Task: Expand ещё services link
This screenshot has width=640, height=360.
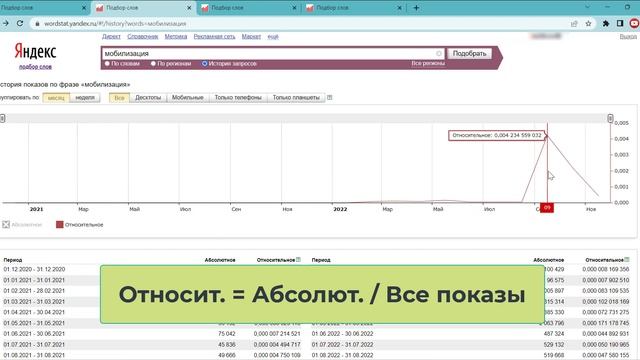Action: (x=273, y=36)
